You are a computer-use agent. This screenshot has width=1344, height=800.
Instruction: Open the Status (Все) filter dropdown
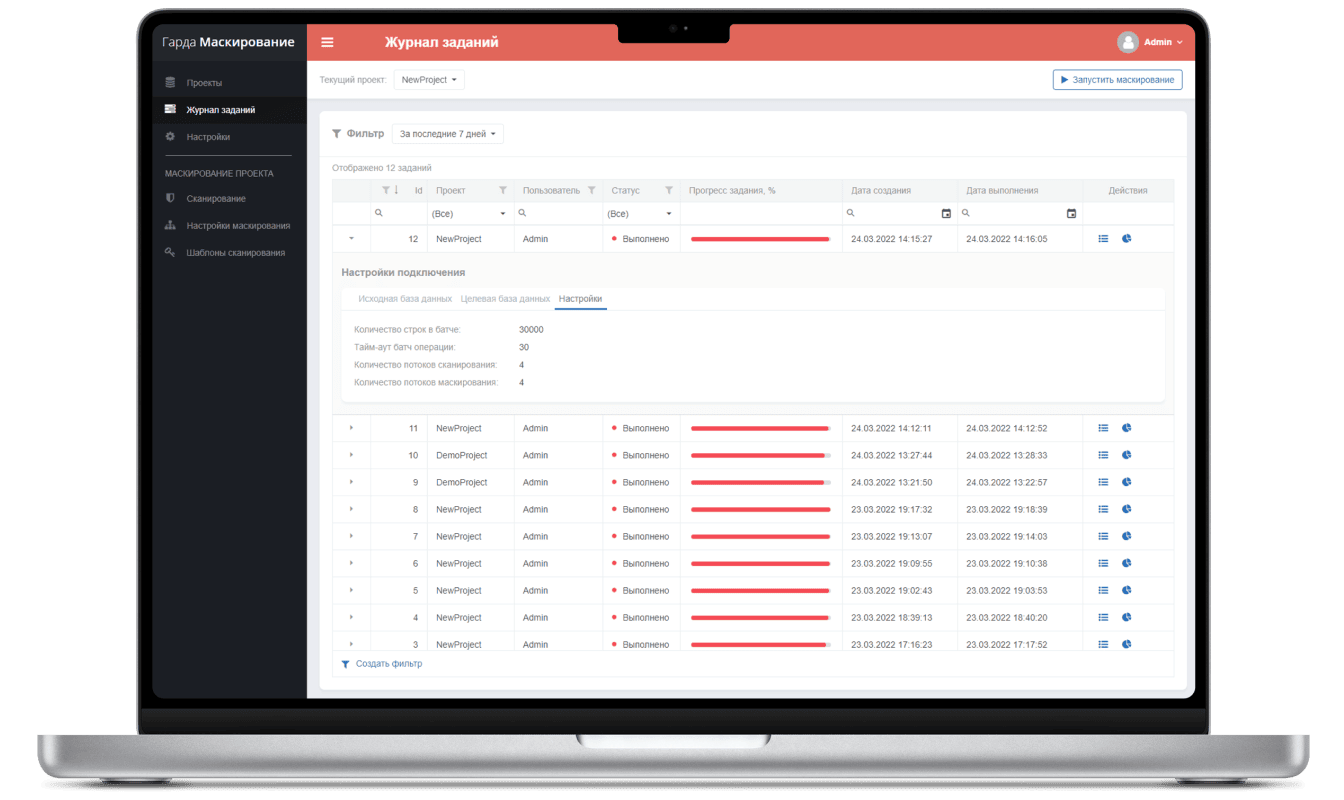click(x=640, y=214)
